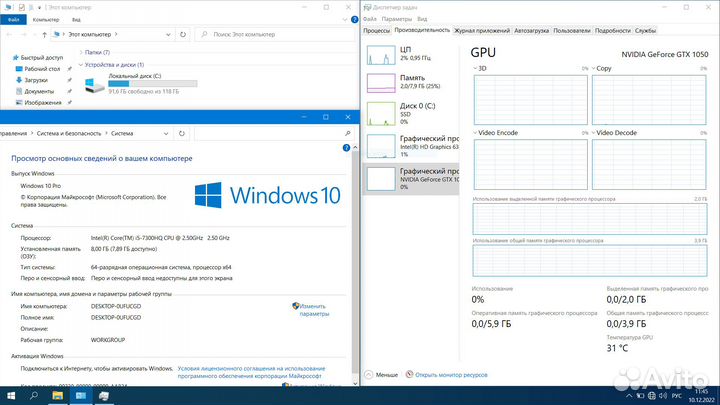The height and width of the screenshot is (405, 720).
Task: Switch to the Процессы tab
Action: pos(377,31)
